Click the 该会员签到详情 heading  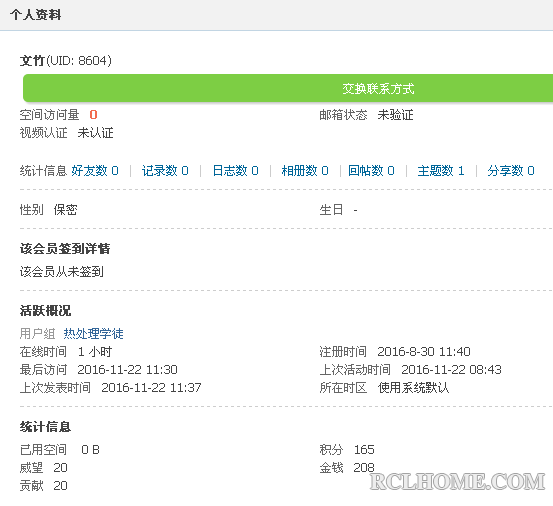pos(65,249)
